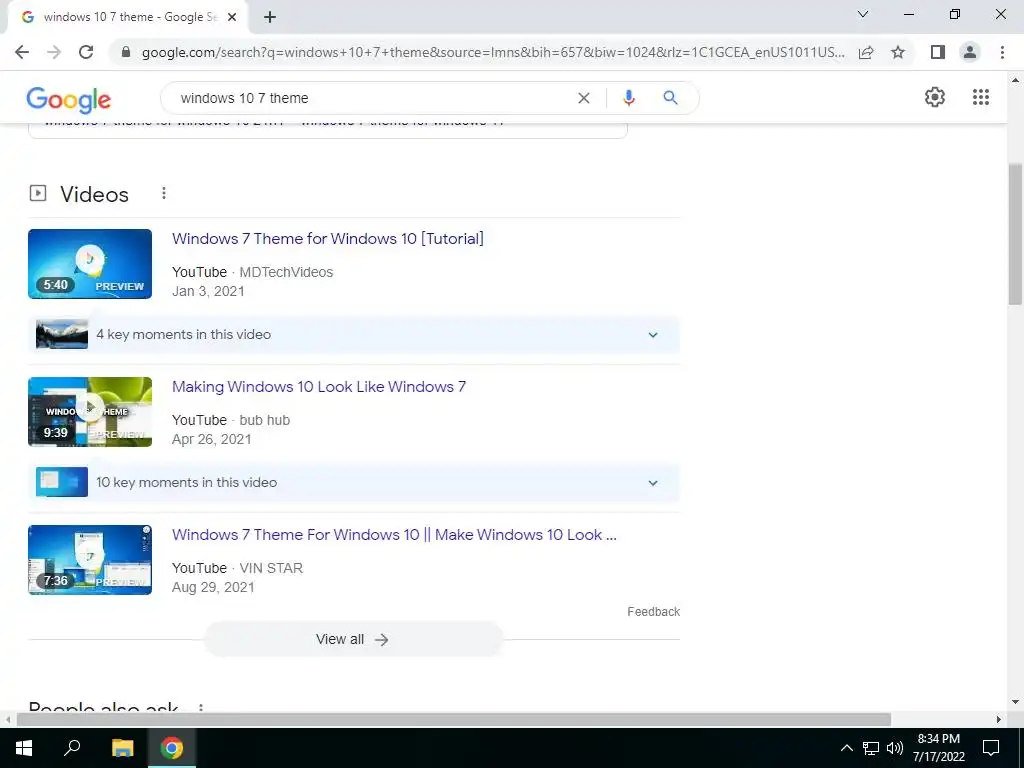1024x768 pixels.
Task: Go back to the previous page
Action: tap(22, 52)
